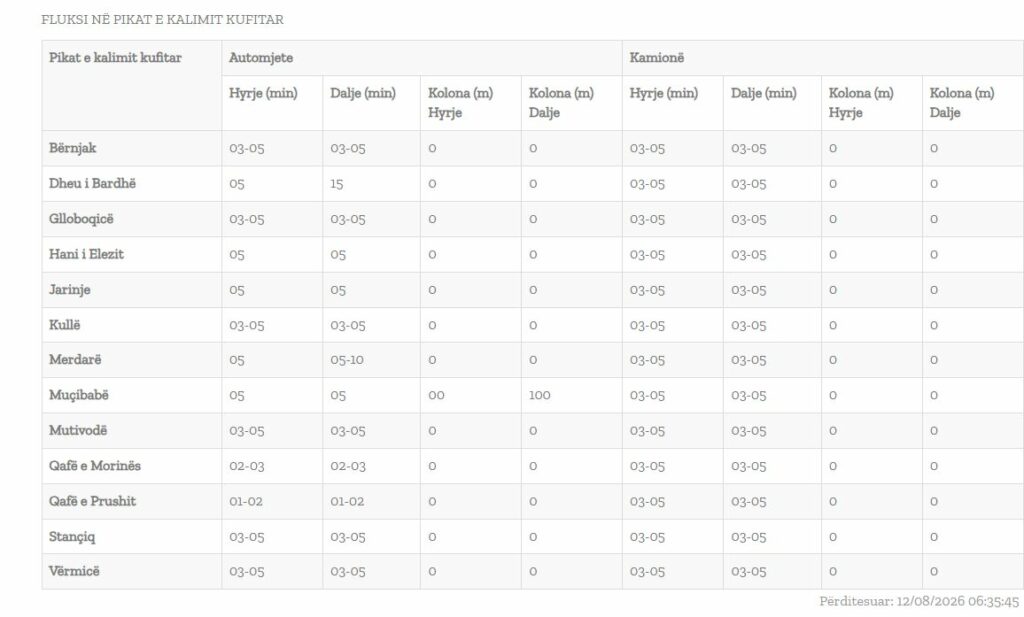Select the FLUKSI NË PIKAT E KALIMIT KUFITAR heading

click(x=162, y=20)
